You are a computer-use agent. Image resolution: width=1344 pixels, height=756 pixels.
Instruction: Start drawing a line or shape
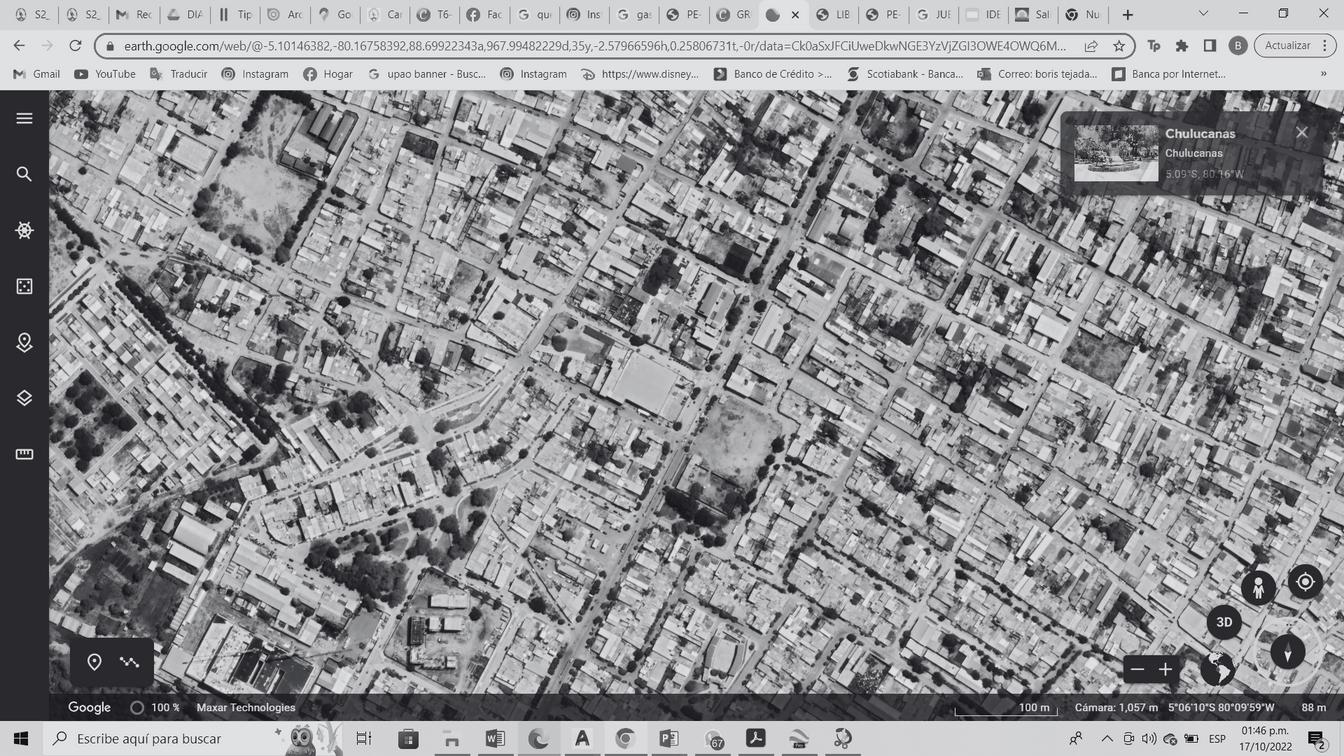pos(129,662)
